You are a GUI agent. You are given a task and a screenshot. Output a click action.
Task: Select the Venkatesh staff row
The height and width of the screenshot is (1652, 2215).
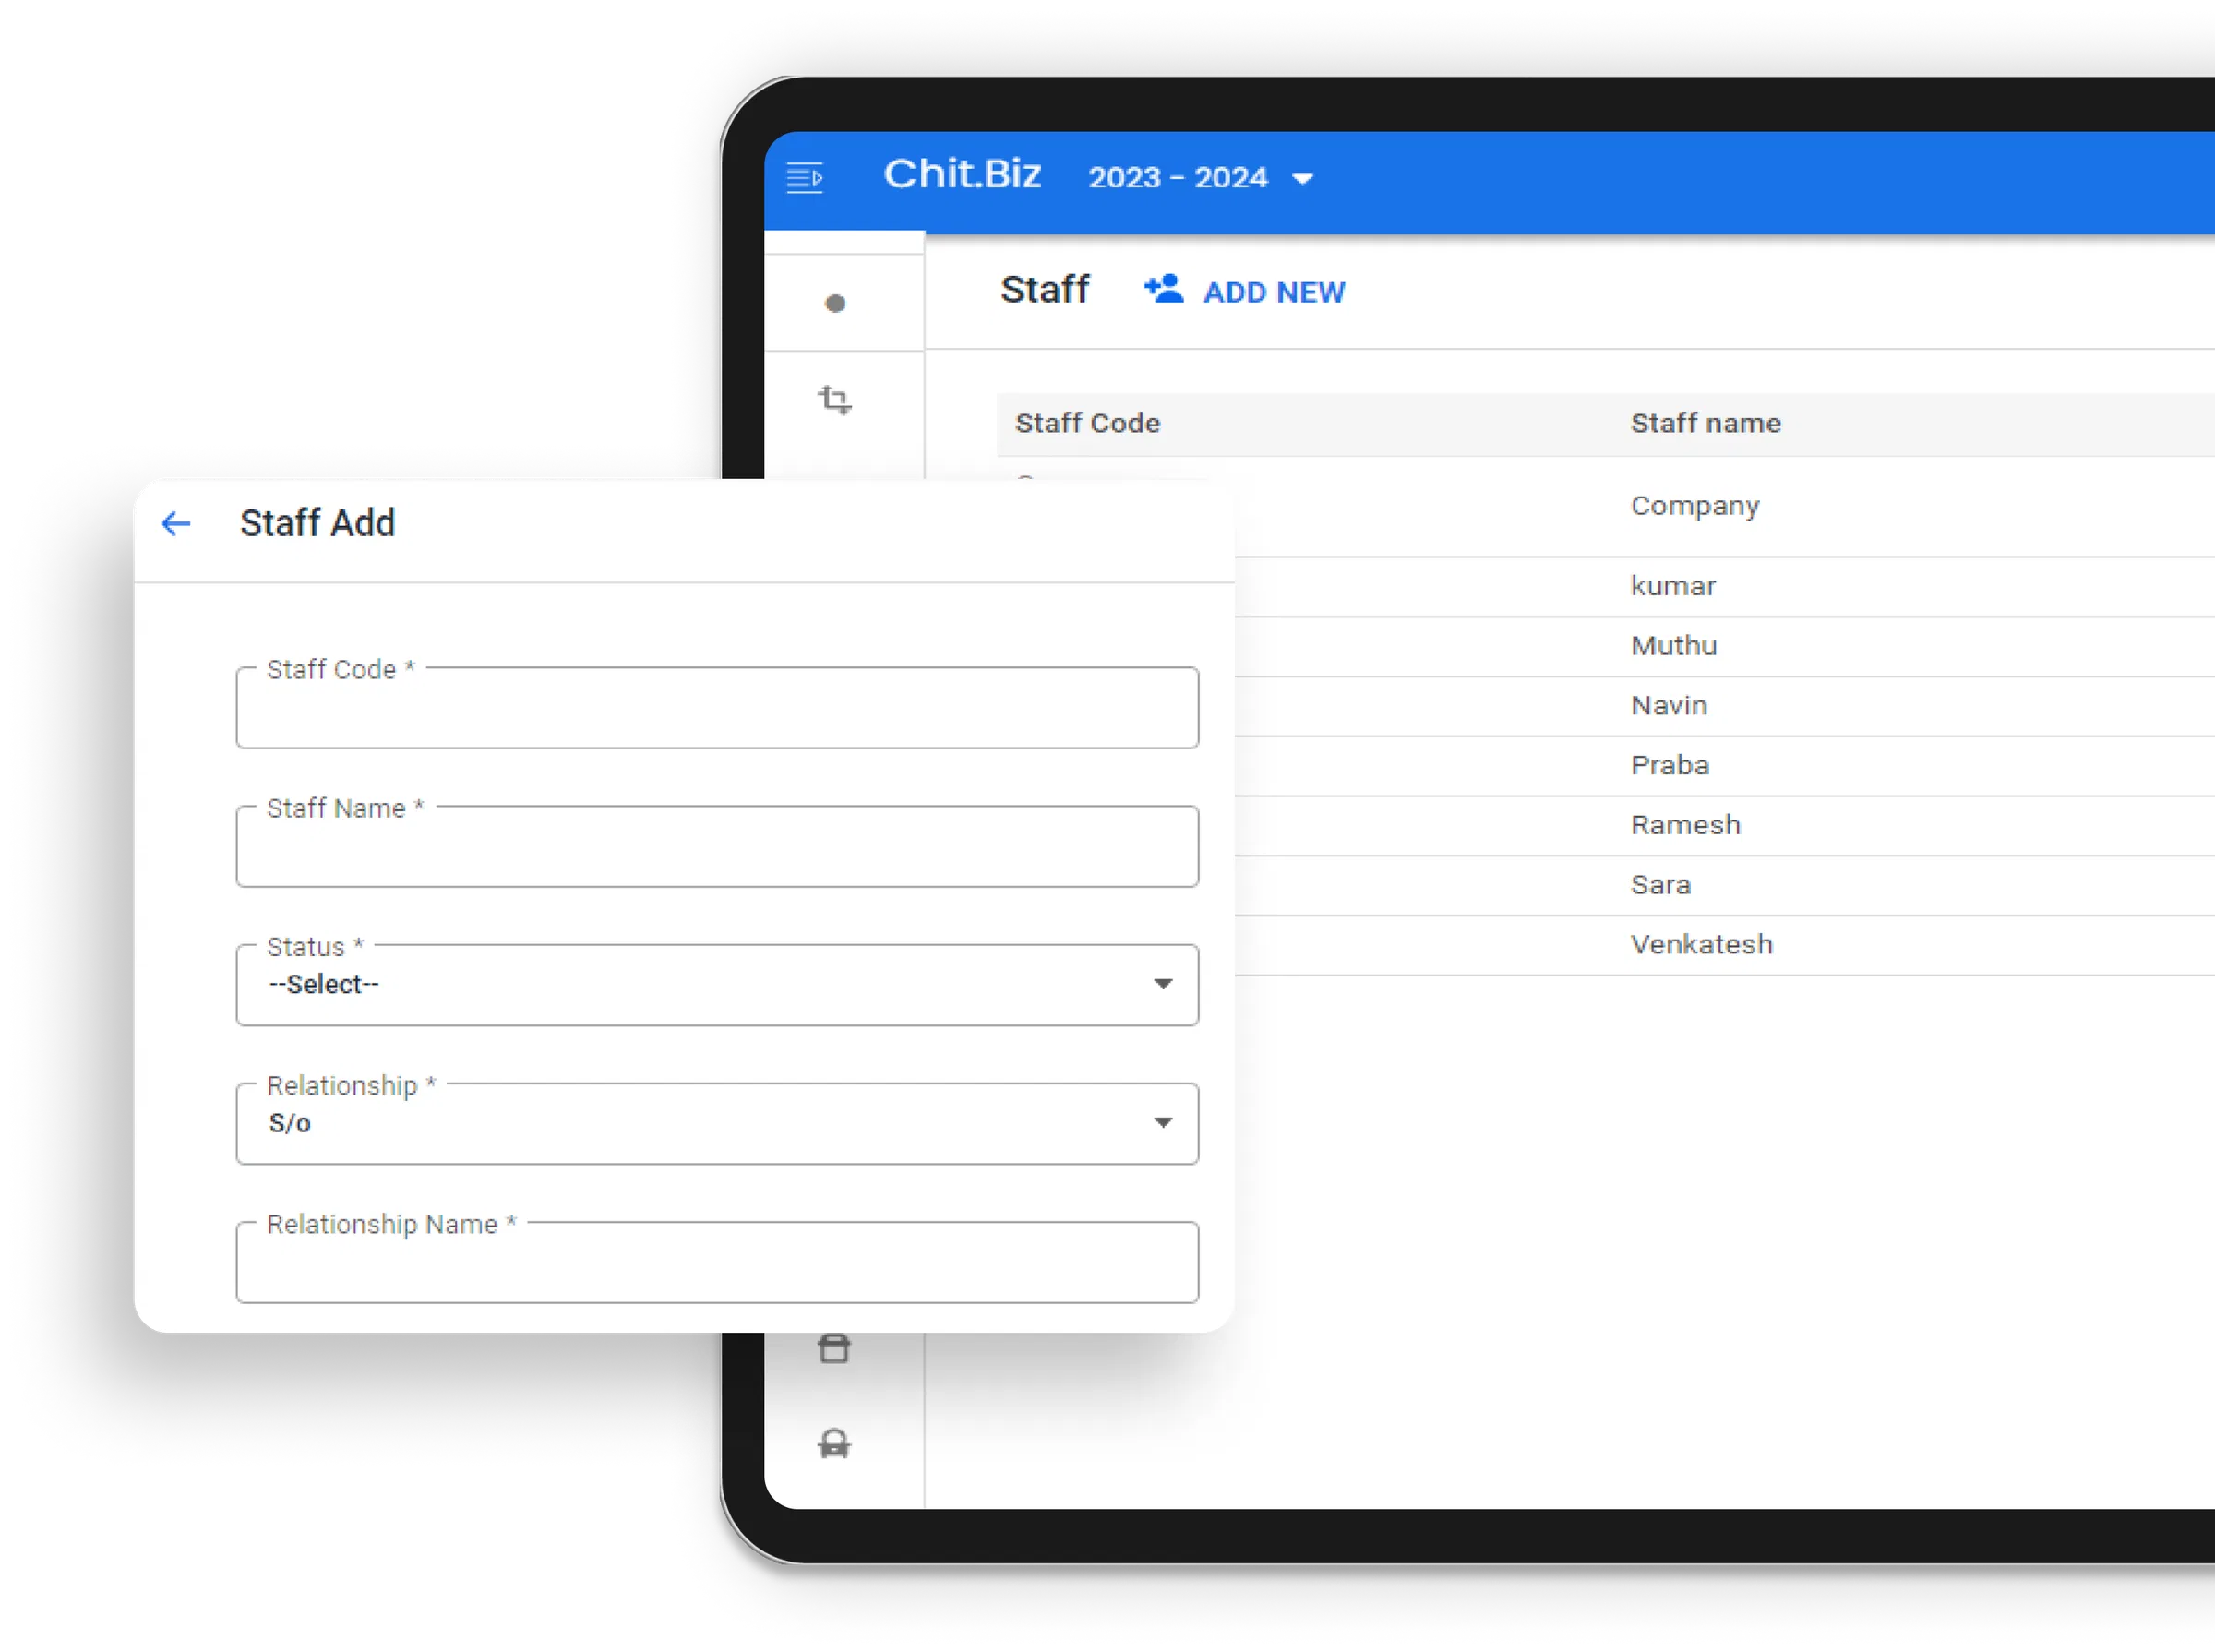pos(1724,945)
